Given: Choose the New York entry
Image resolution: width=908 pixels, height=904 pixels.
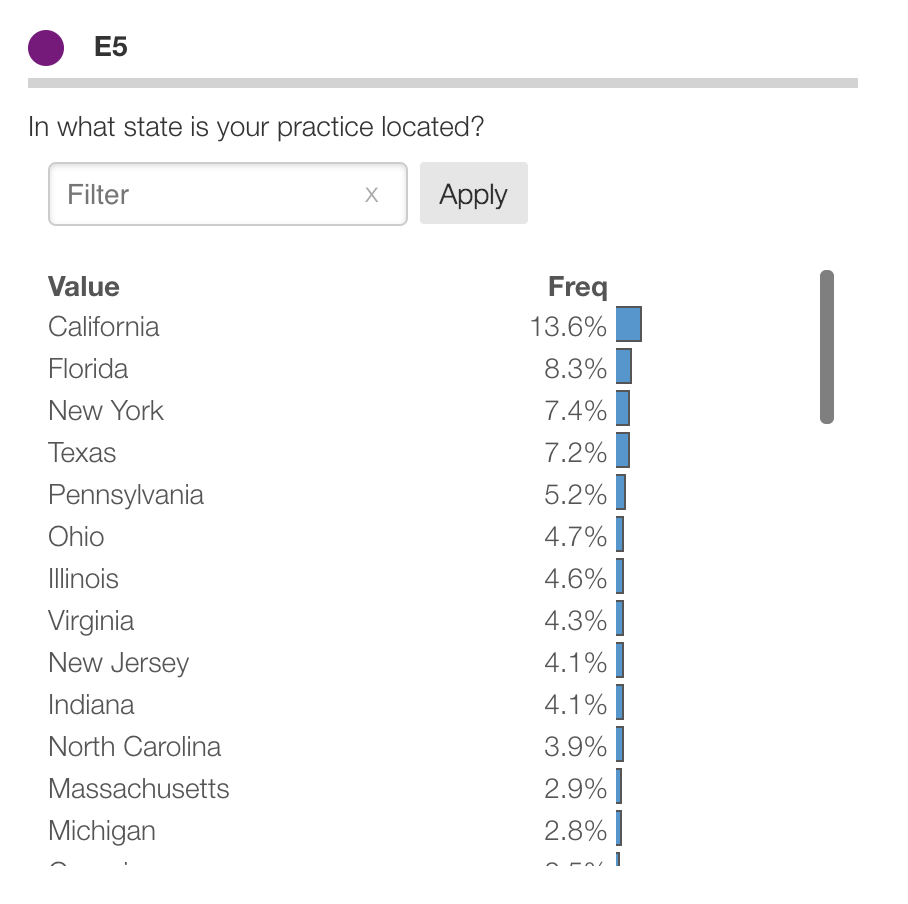Looking at the screenshot, I should point(106,411).
